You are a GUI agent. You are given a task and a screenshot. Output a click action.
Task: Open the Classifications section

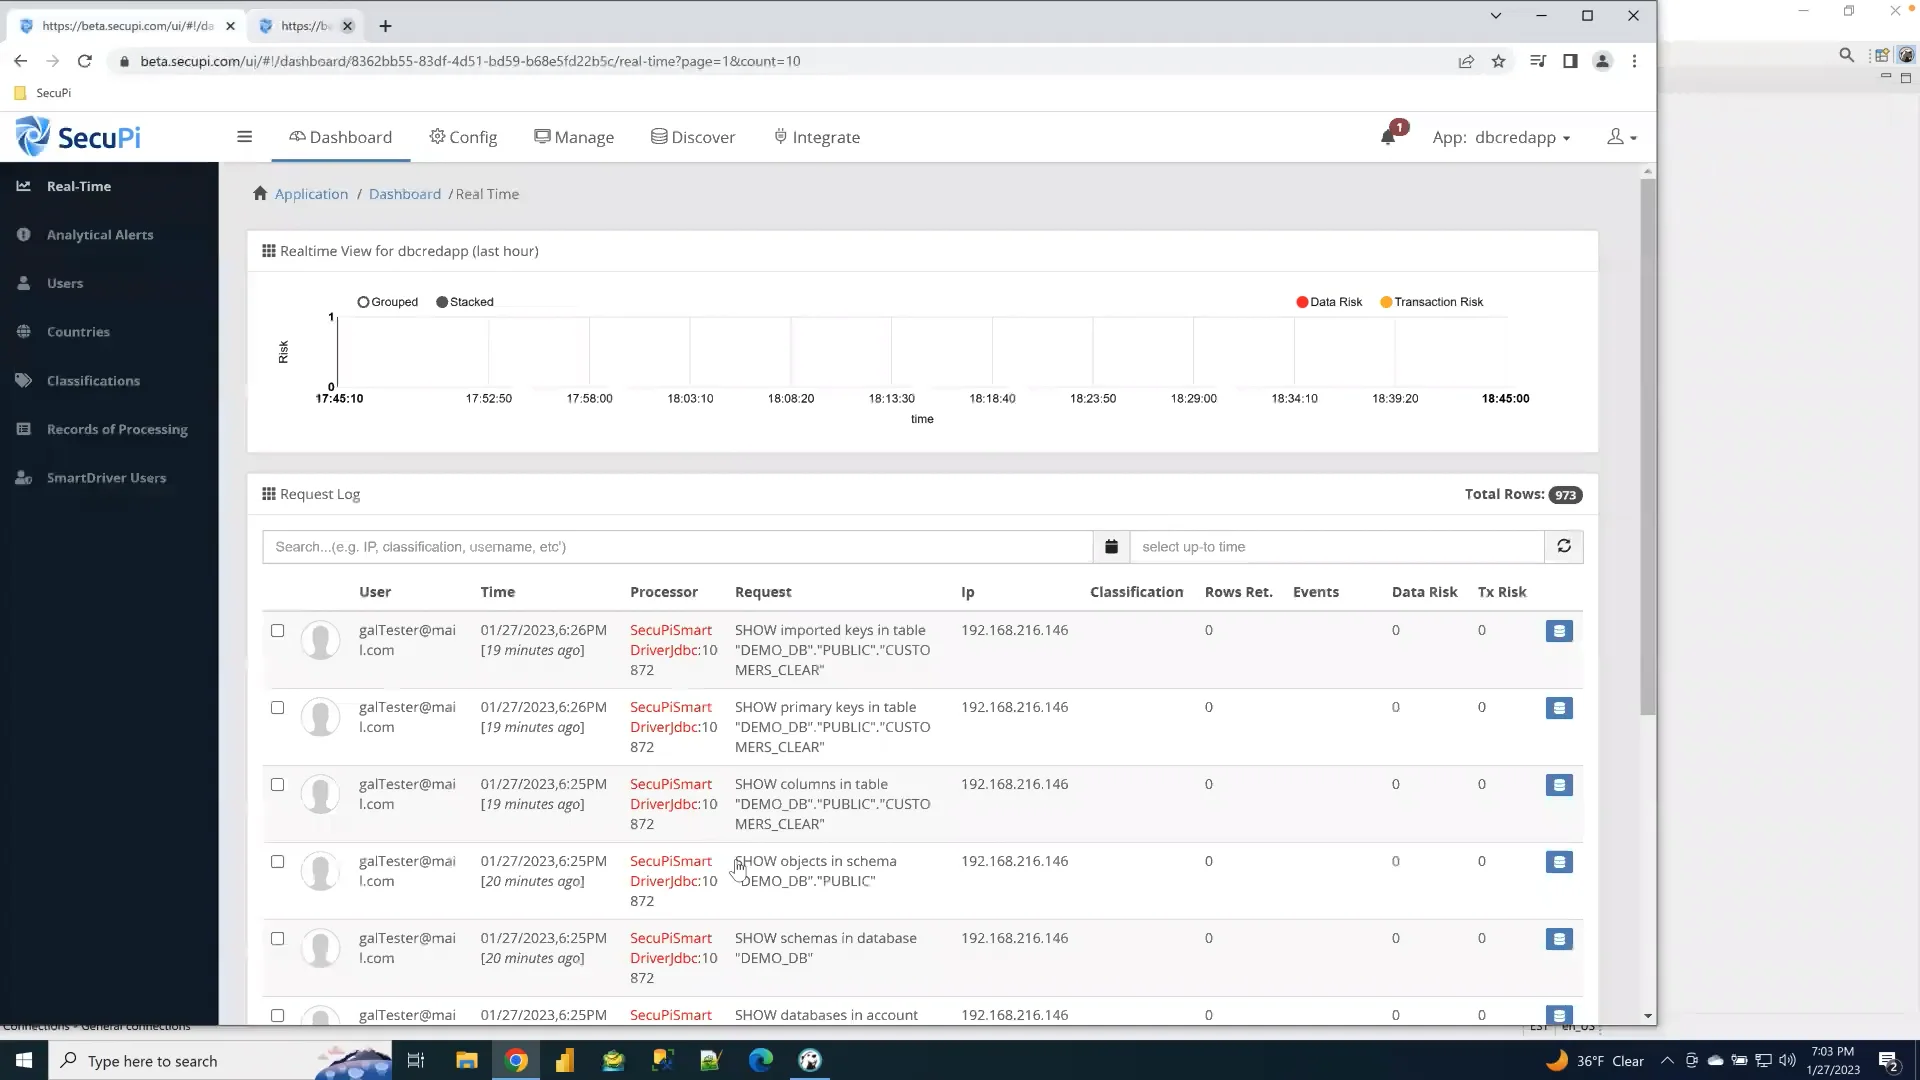point(91,380)
